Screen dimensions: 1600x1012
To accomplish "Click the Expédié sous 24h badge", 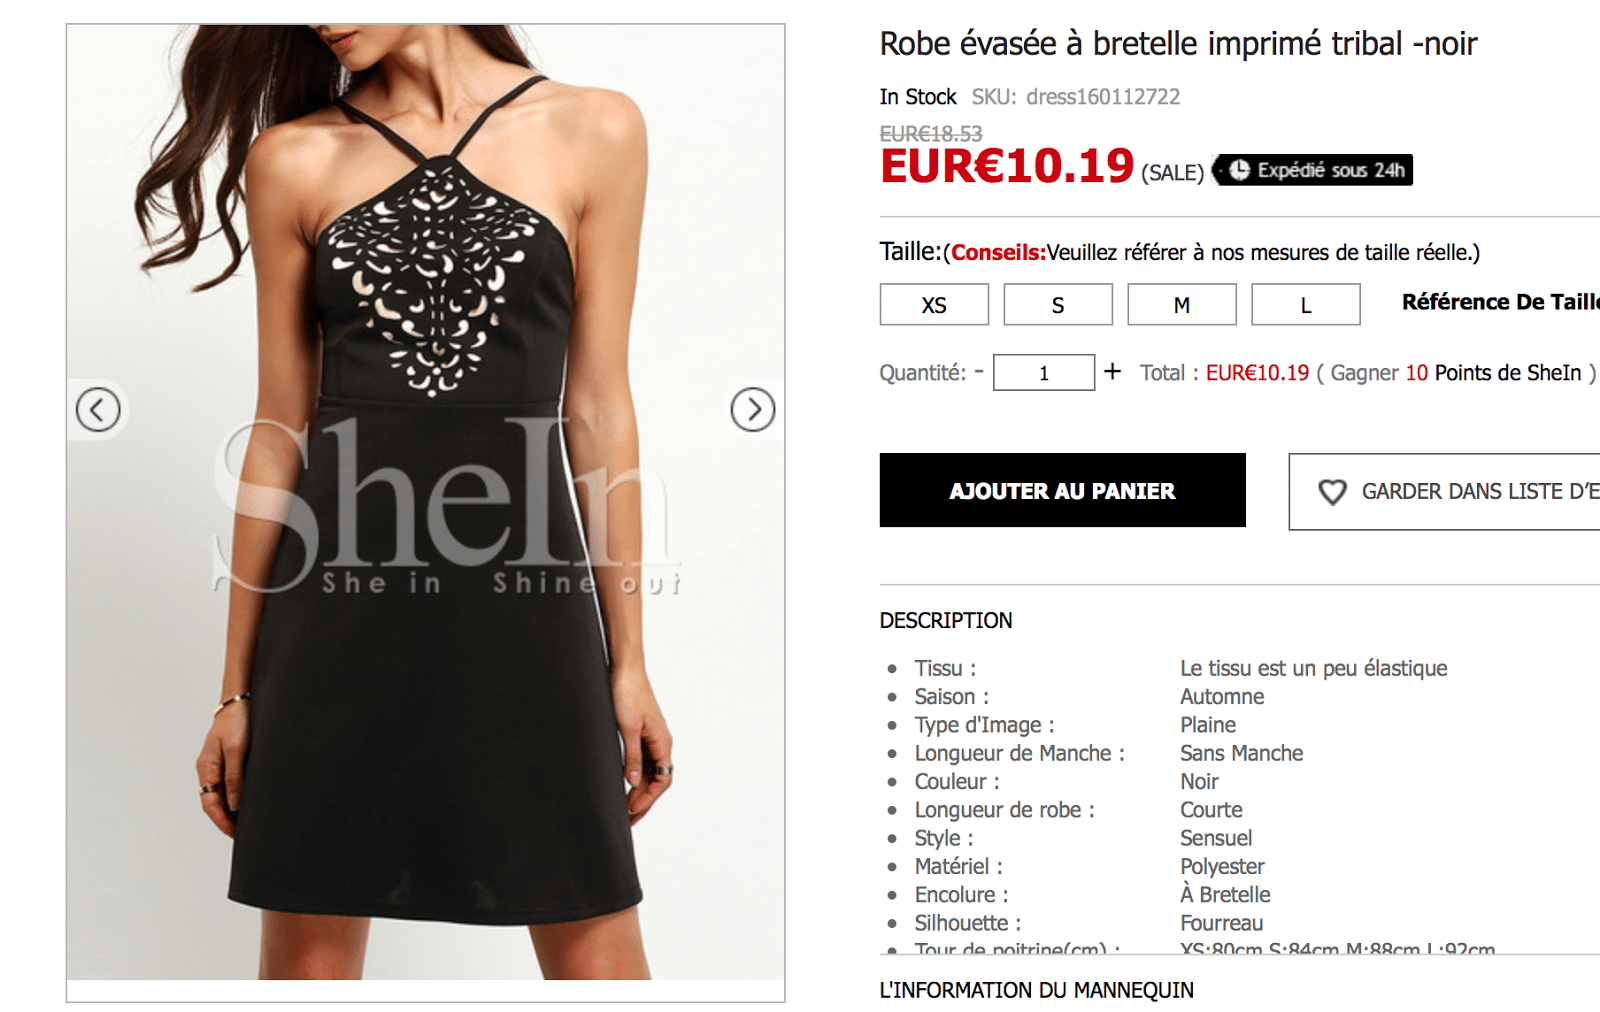I will point(1313,170).
